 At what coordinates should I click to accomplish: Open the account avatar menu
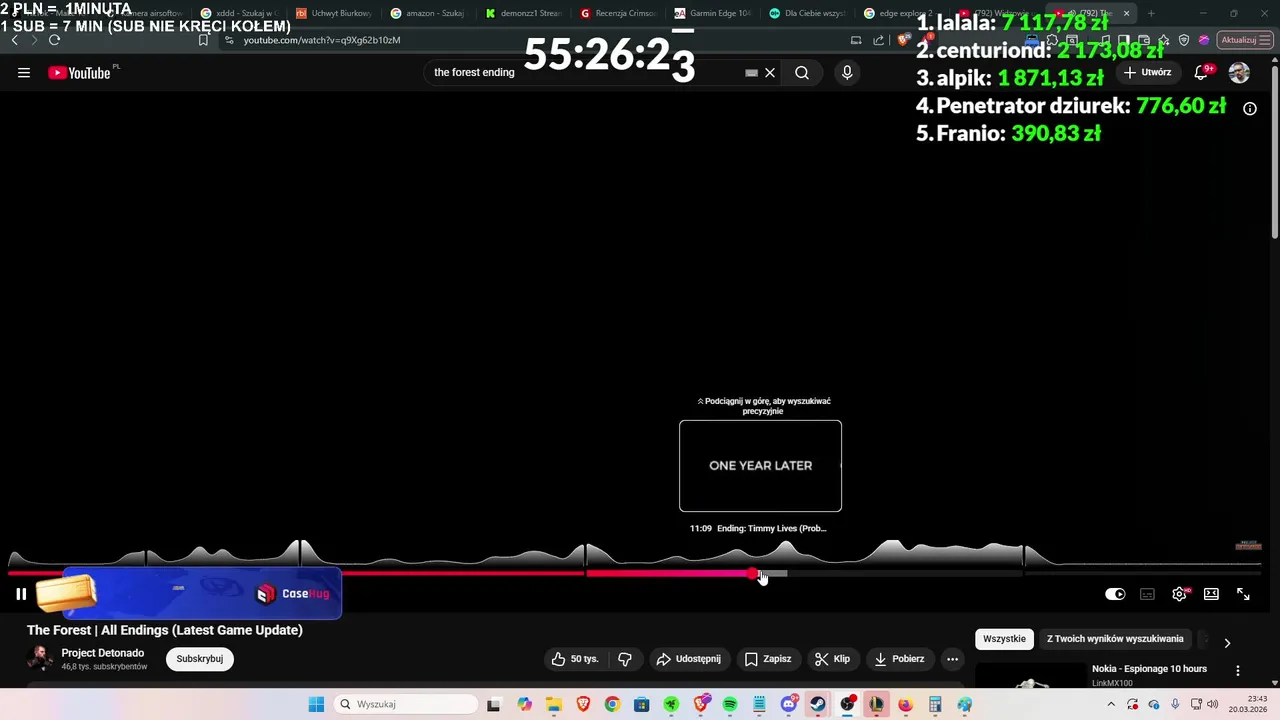pyautogui.click(x=1239, y=73)
